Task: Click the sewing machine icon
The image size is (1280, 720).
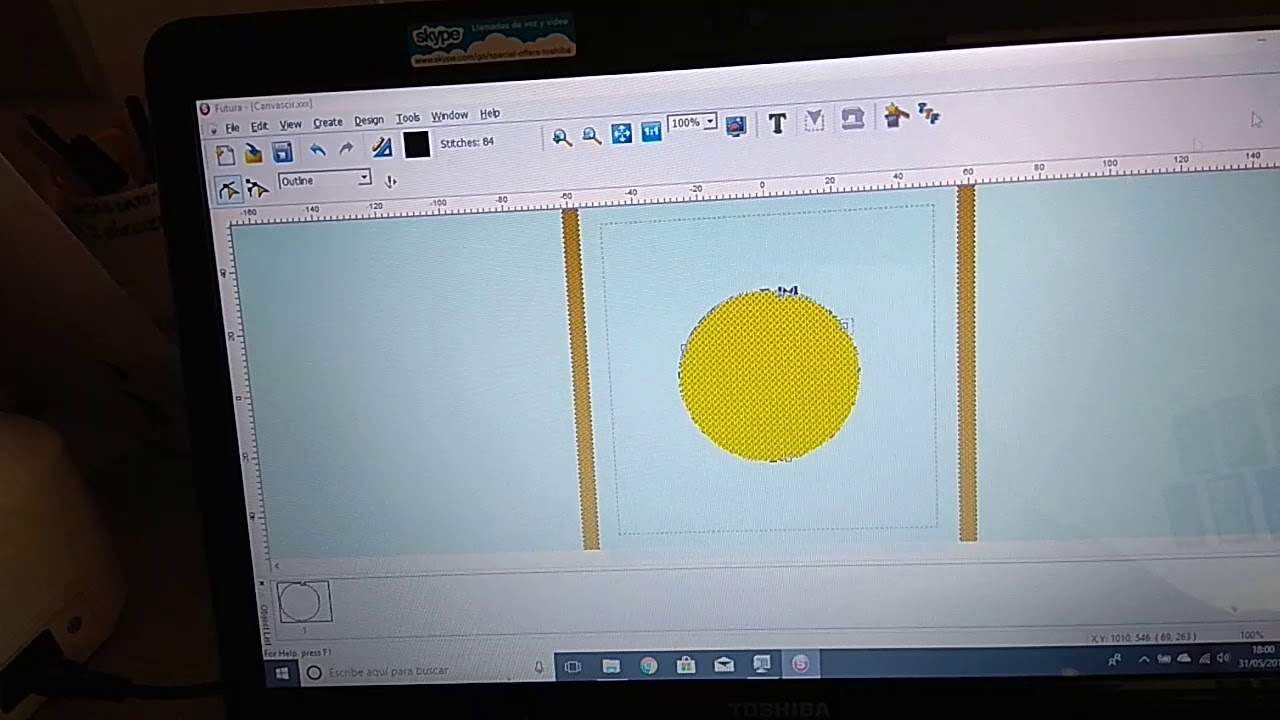Action: pyautogui.click(x=852, y=119)
